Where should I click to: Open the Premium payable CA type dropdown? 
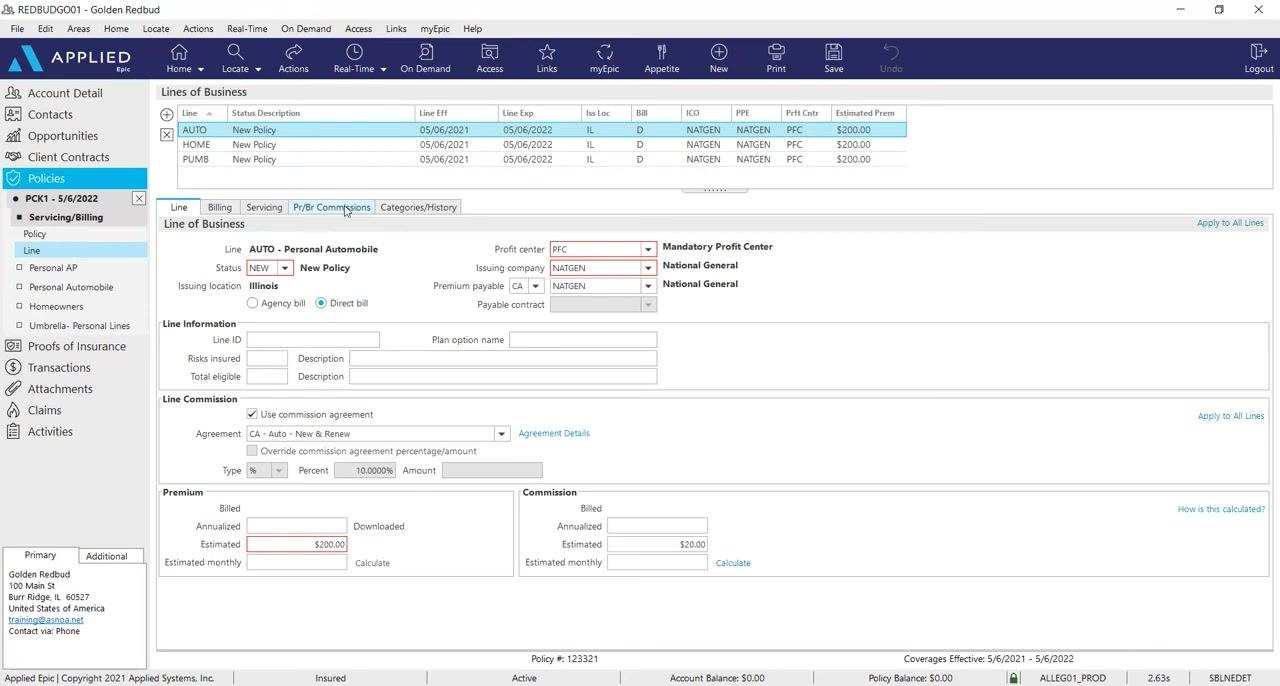[x=535, y=286]
